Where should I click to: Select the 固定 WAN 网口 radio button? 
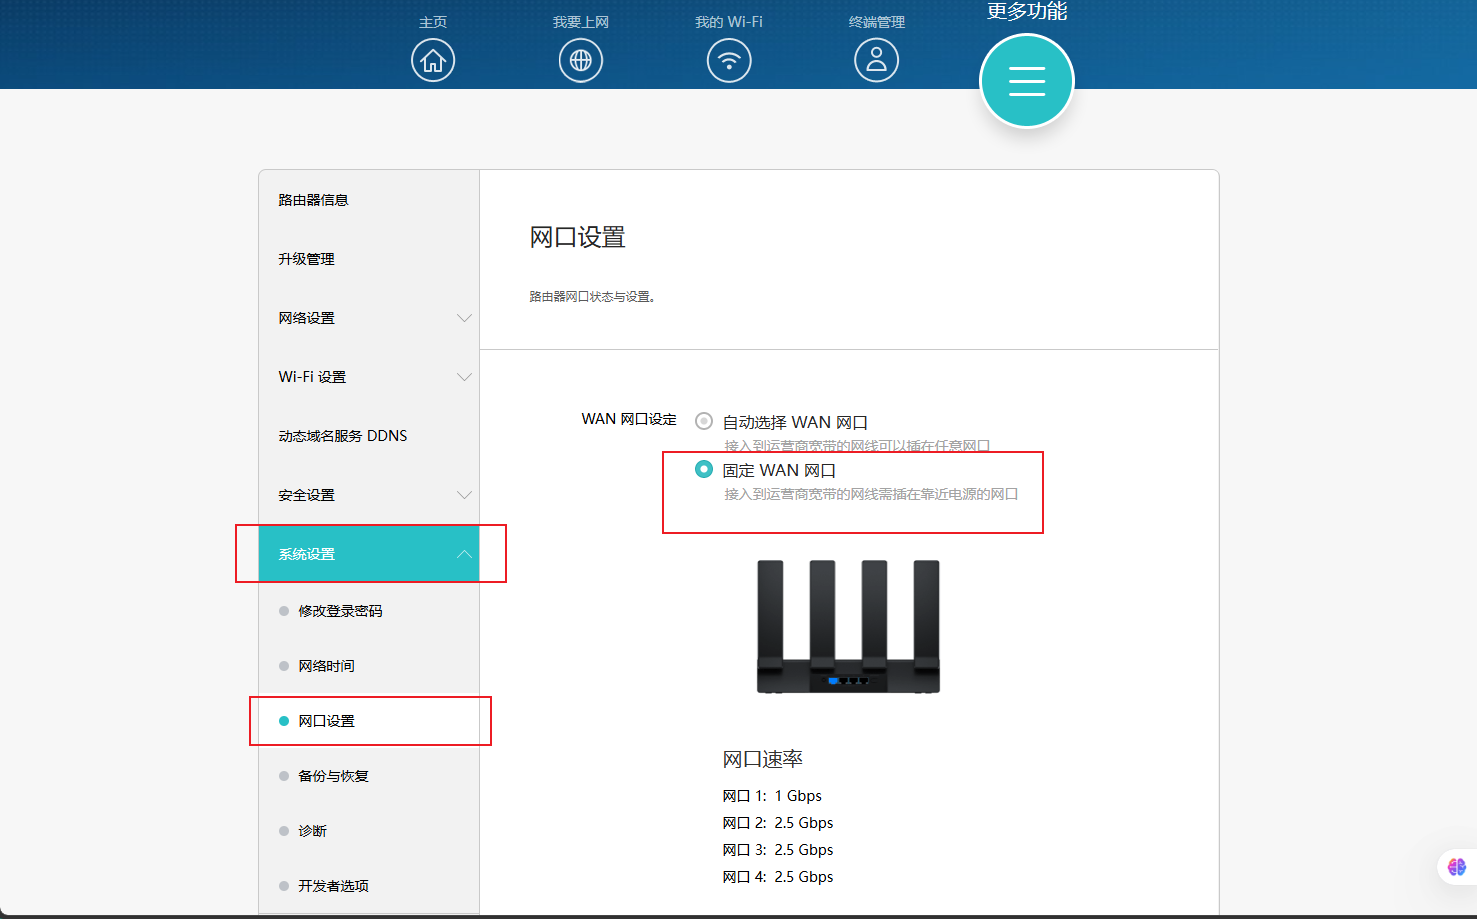[703, 469]
